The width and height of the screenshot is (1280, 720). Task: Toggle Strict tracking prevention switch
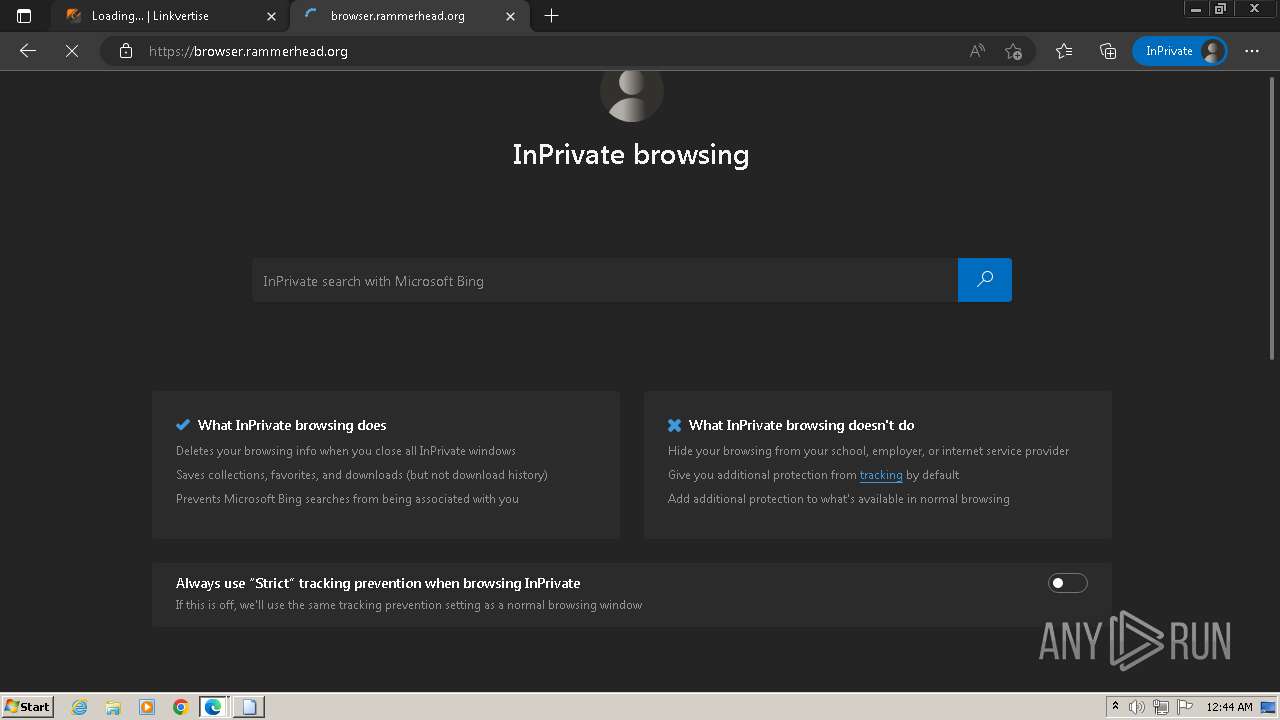1067,583
